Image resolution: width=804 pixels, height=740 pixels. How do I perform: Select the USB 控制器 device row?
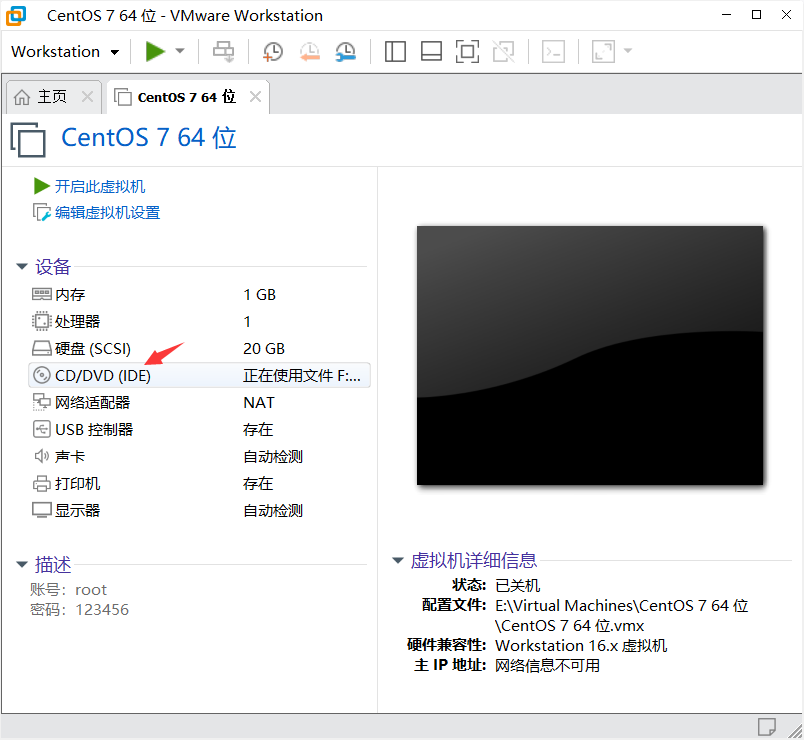199,429
